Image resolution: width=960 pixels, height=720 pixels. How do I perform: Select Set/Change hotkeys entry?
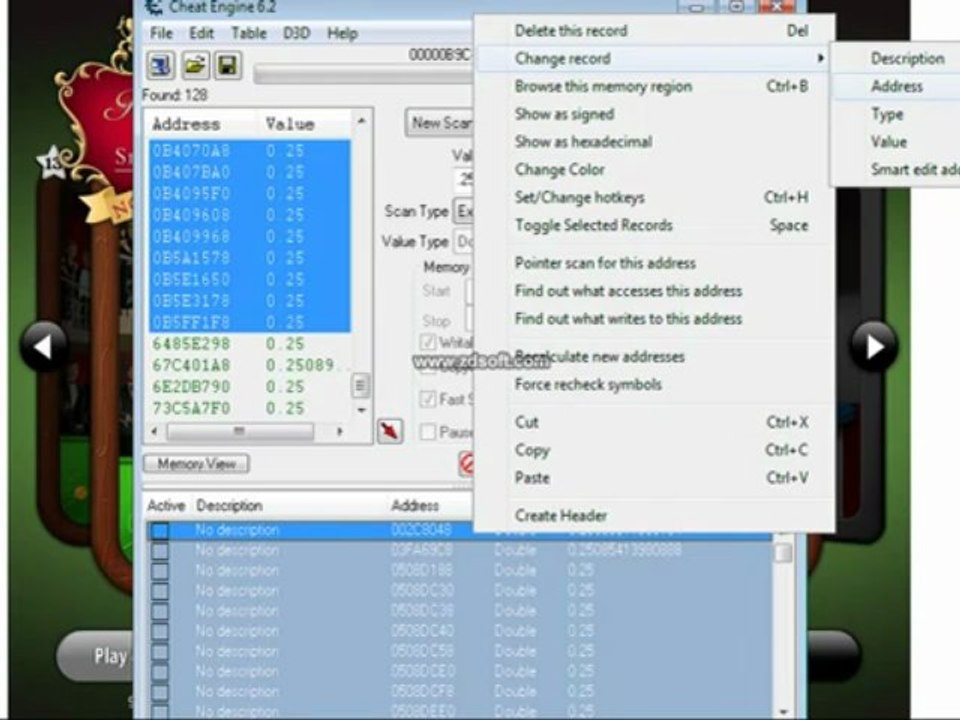click(654, 197)
